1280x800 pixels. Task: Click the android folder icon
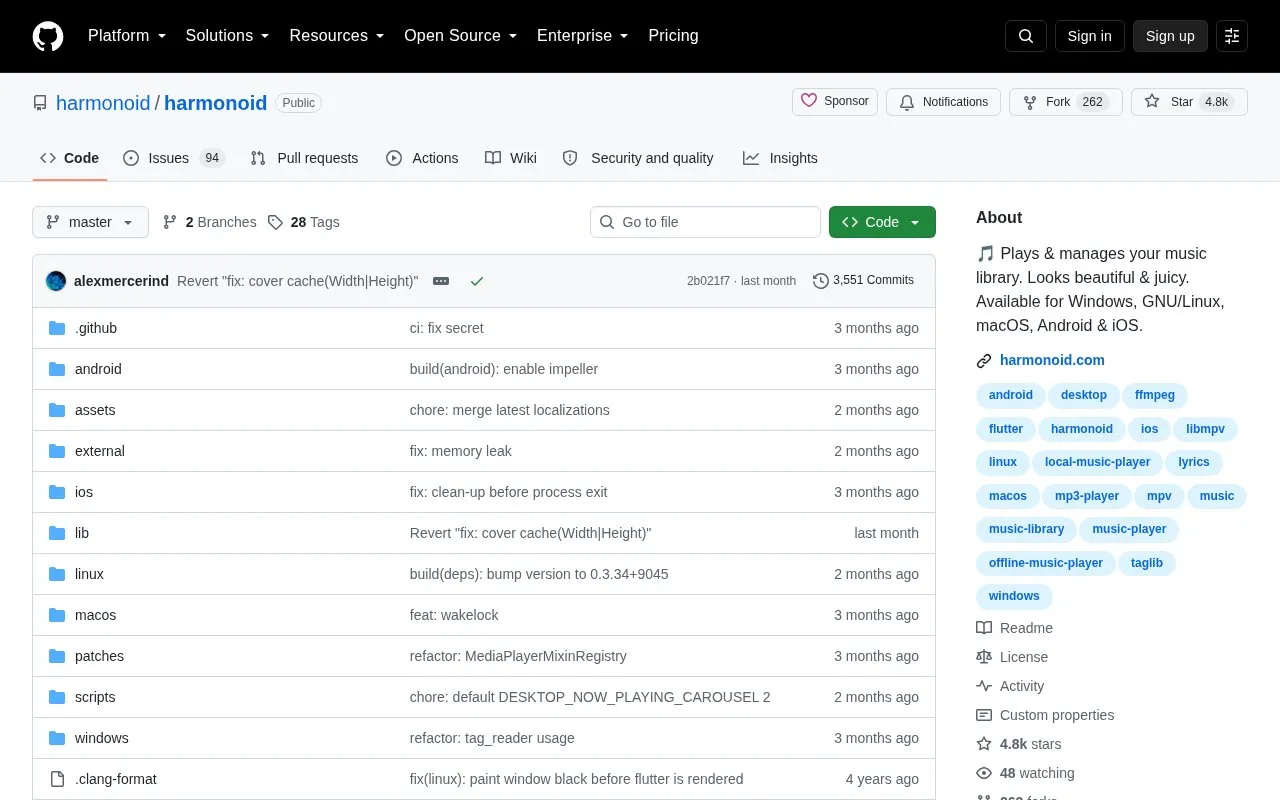(57, 369)
